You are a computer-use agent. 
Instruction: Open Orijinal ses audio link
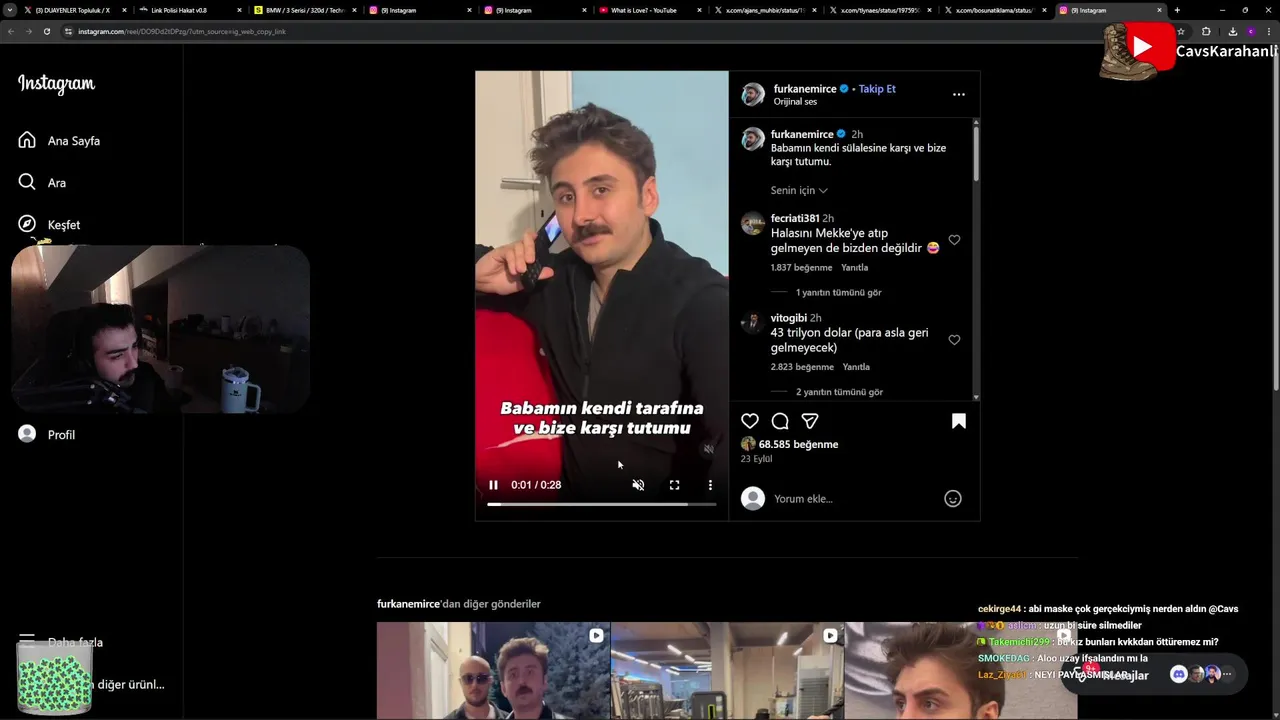click(795, 102)
